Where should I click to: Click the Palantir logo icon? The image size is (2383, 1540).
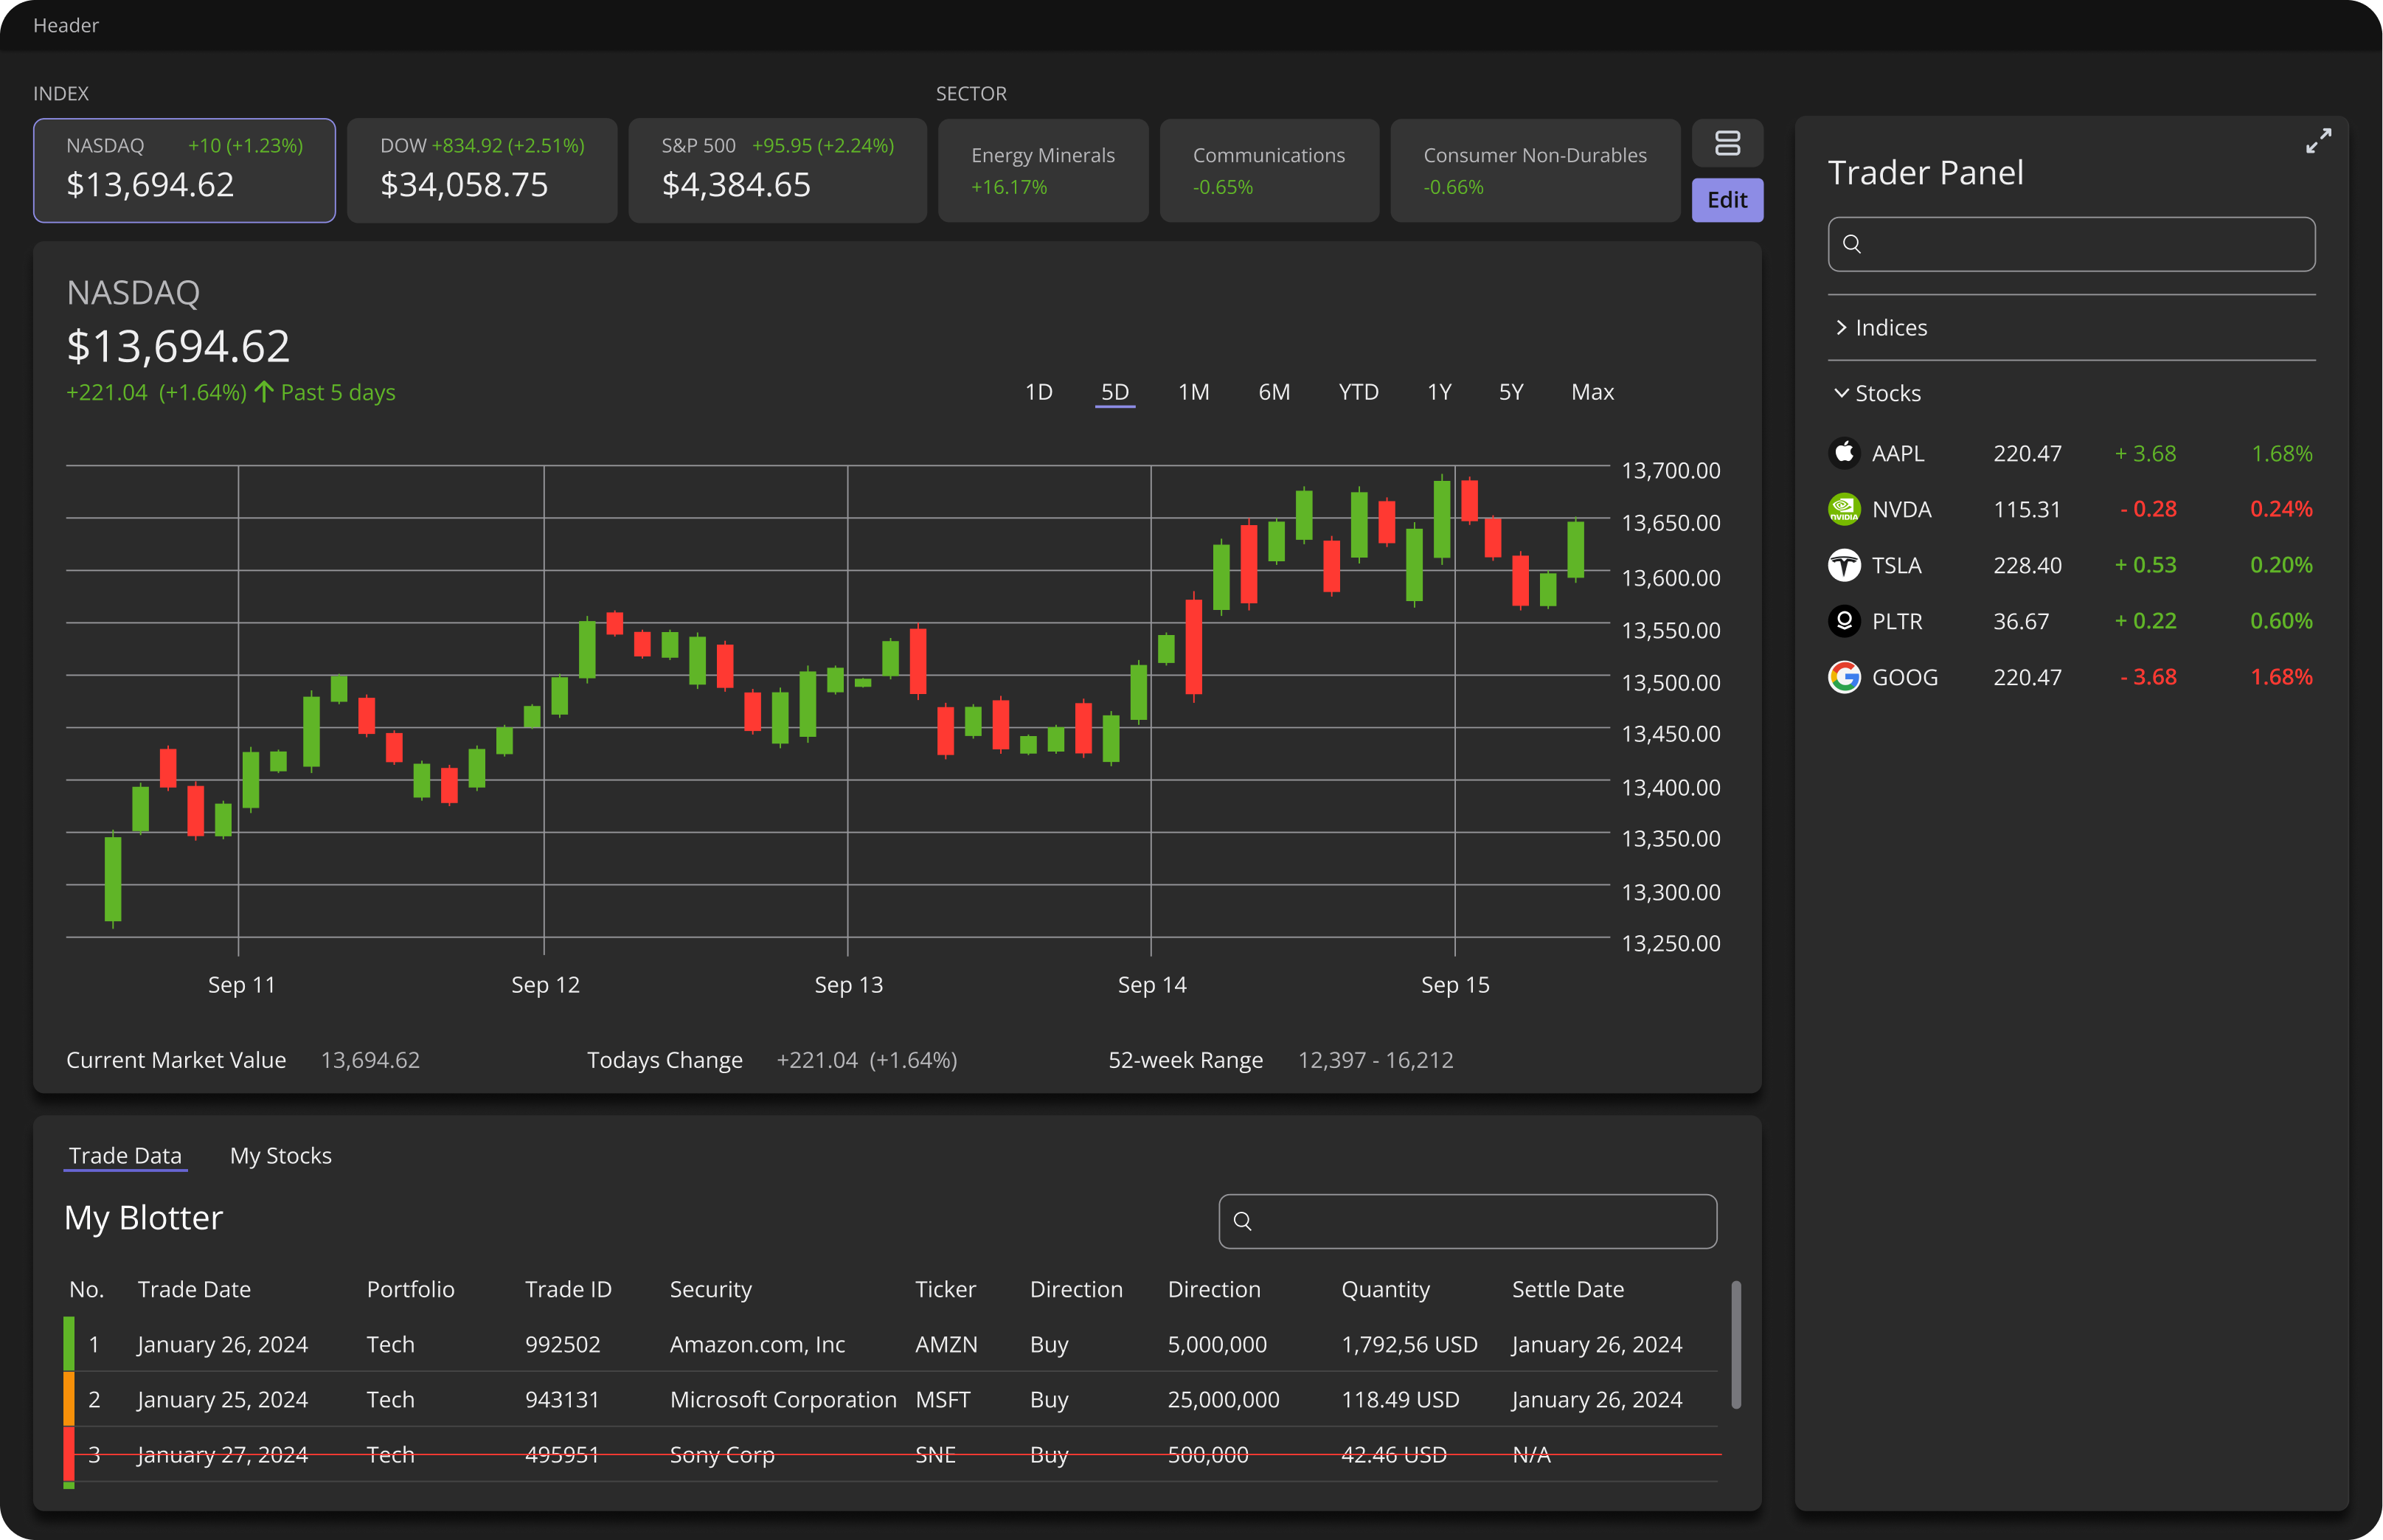(x=1844, y=621)
